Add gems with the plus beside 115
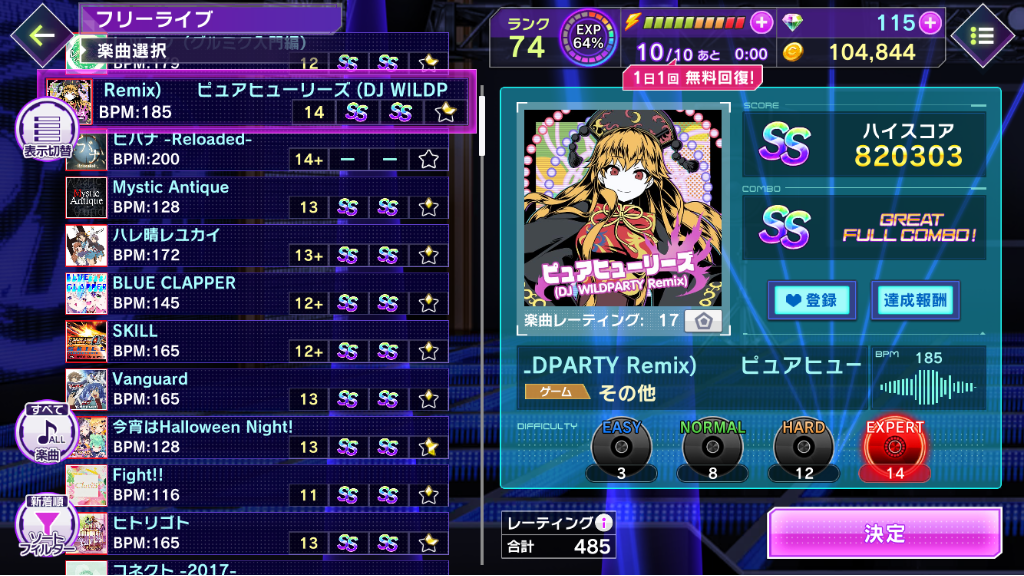 [x=930, y=23]
